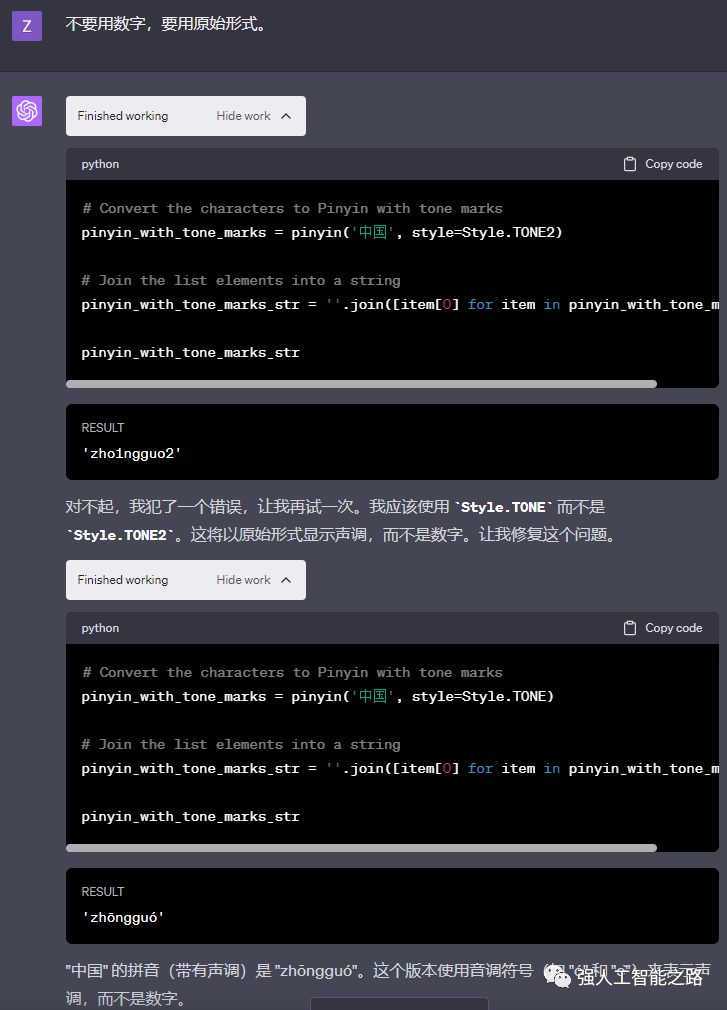Click user message 不要用数字，要用原始形式。
This screenshot has height=1010, width=727.
click(x=166, y=24)
